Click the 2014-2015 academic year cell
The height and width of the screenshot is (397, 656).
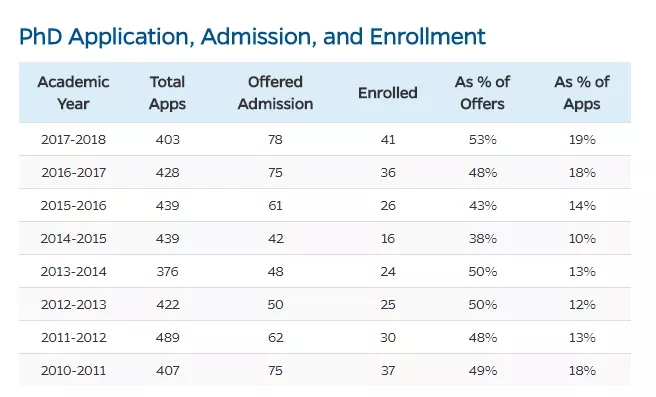click(74, 238)
